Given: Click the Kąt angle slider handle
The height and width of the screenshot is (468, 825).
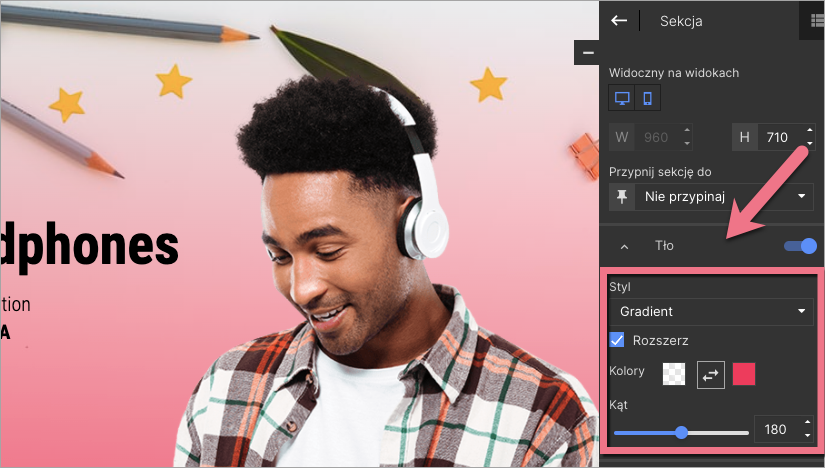Looking at the screenshot, I should click(682, 432).
